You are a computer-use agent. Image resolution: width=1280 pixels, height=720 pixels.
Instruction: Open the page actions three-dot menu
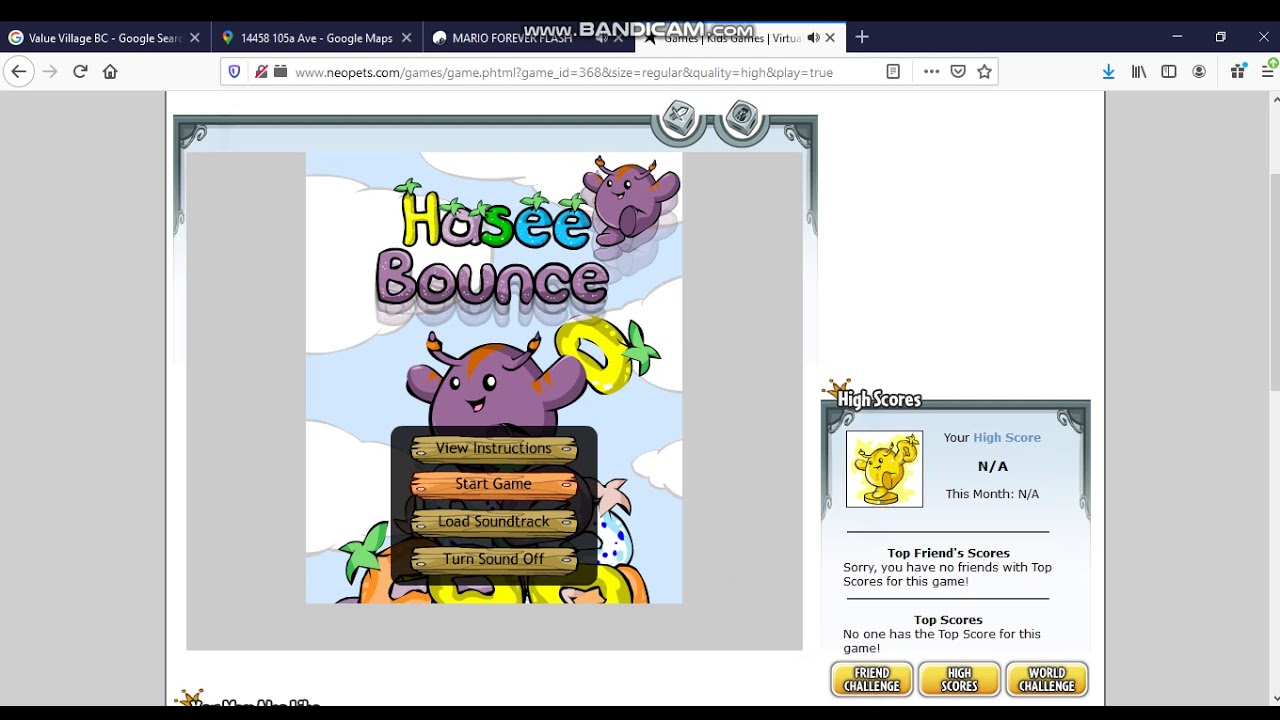pos(931,72)
